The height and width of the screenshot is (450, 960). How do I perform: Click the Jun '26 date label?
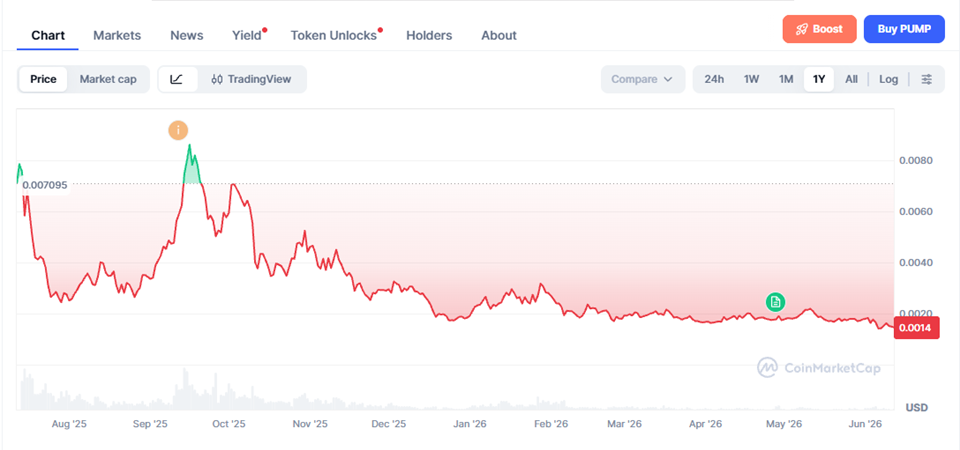(x=864, y=424)
